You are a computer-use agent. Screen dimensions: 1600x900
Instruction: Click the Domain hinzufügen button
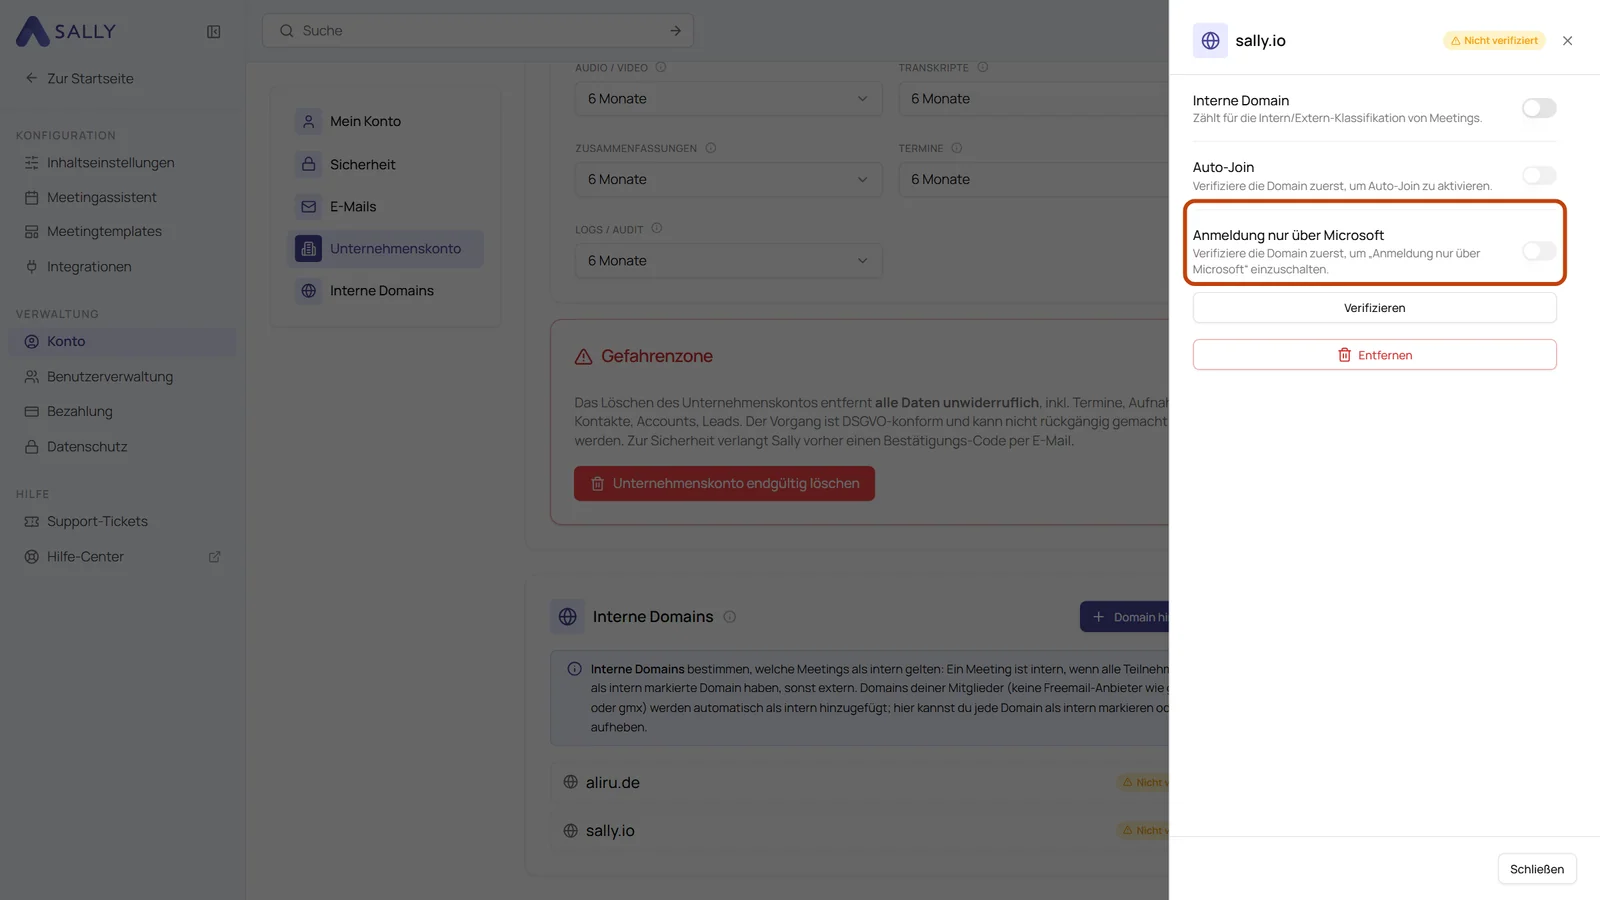click(x=1124, y=617)
